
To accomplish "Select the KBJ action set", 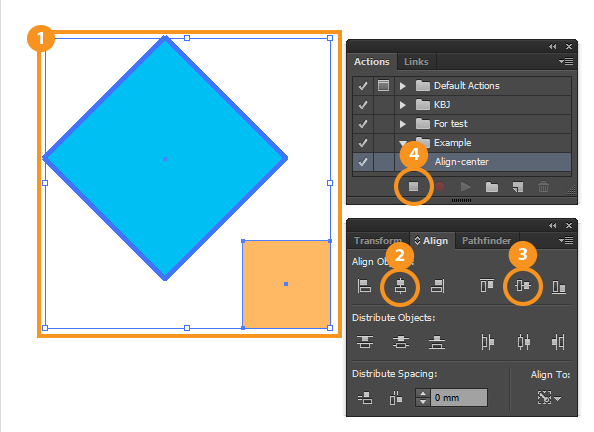I will 461,105.
